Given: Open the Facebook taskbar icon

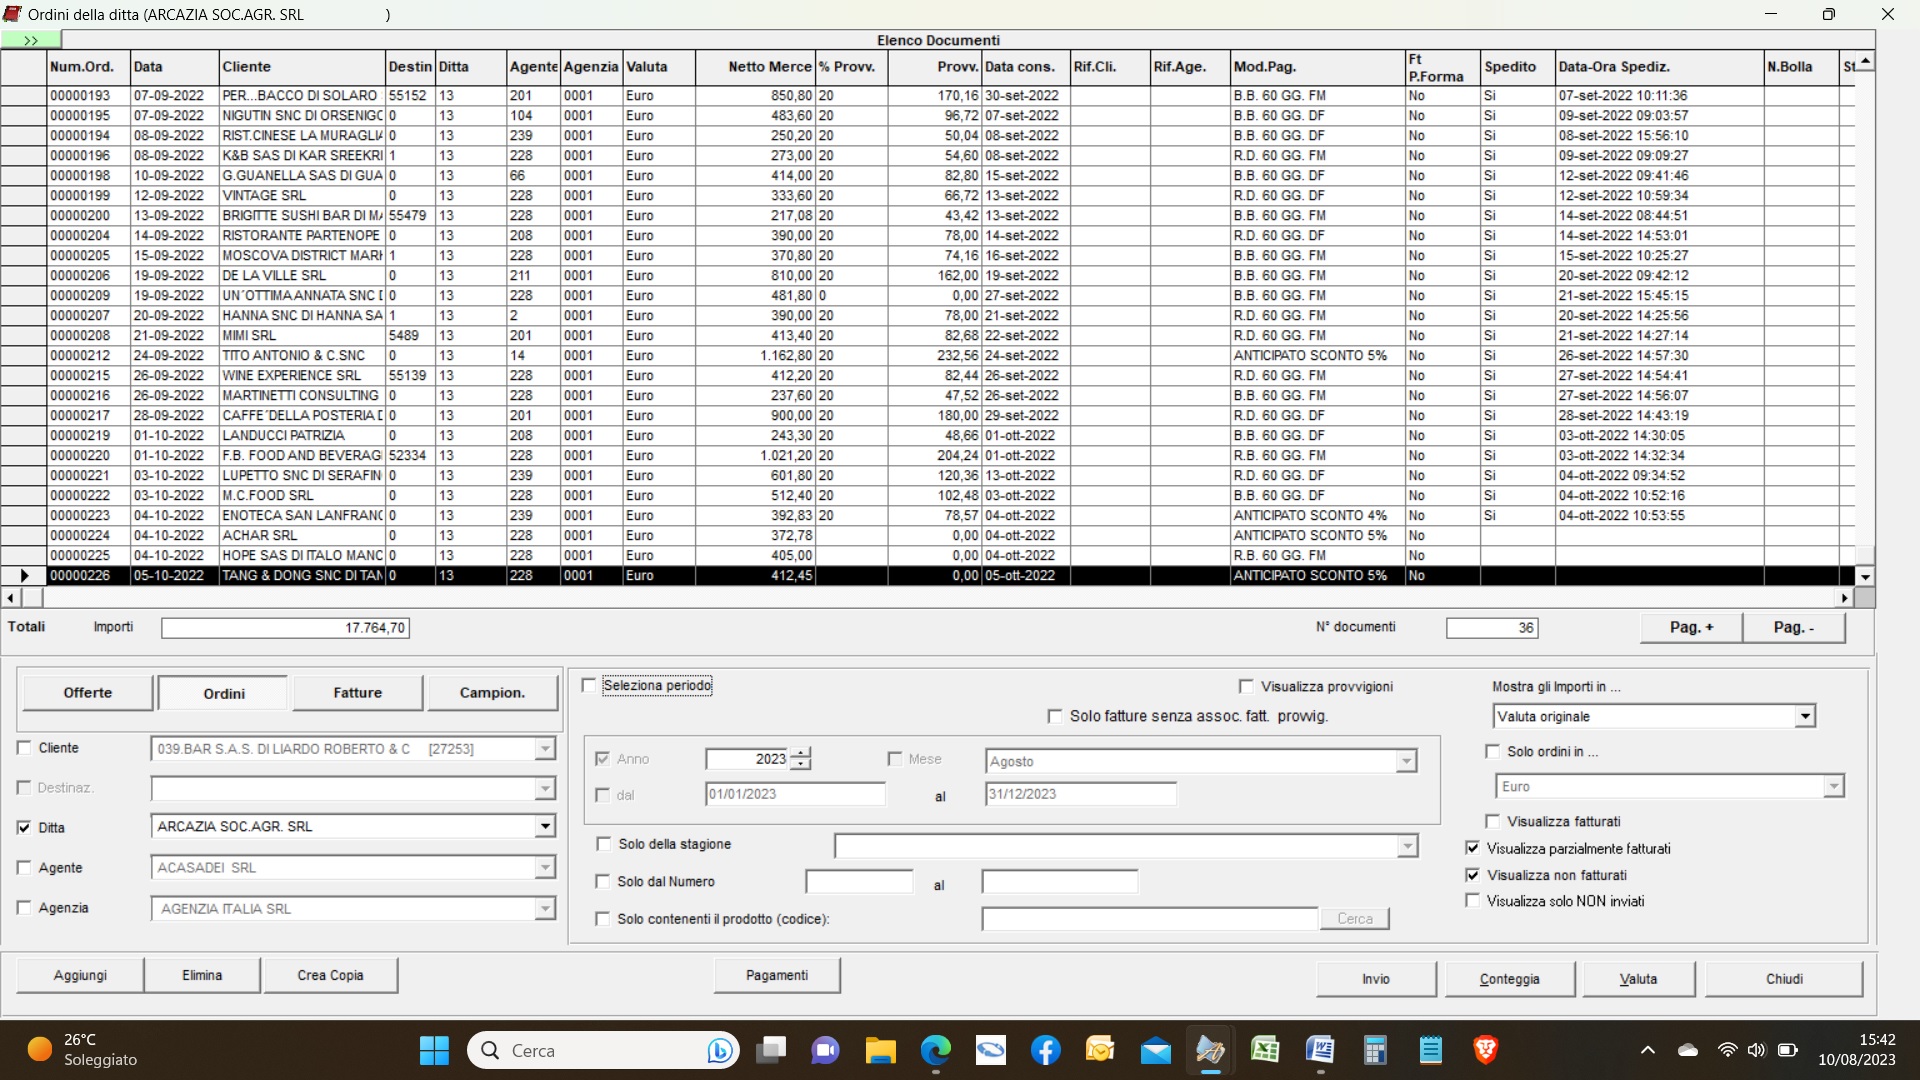Looking at the screenshot, I should coord(1045,1050).
